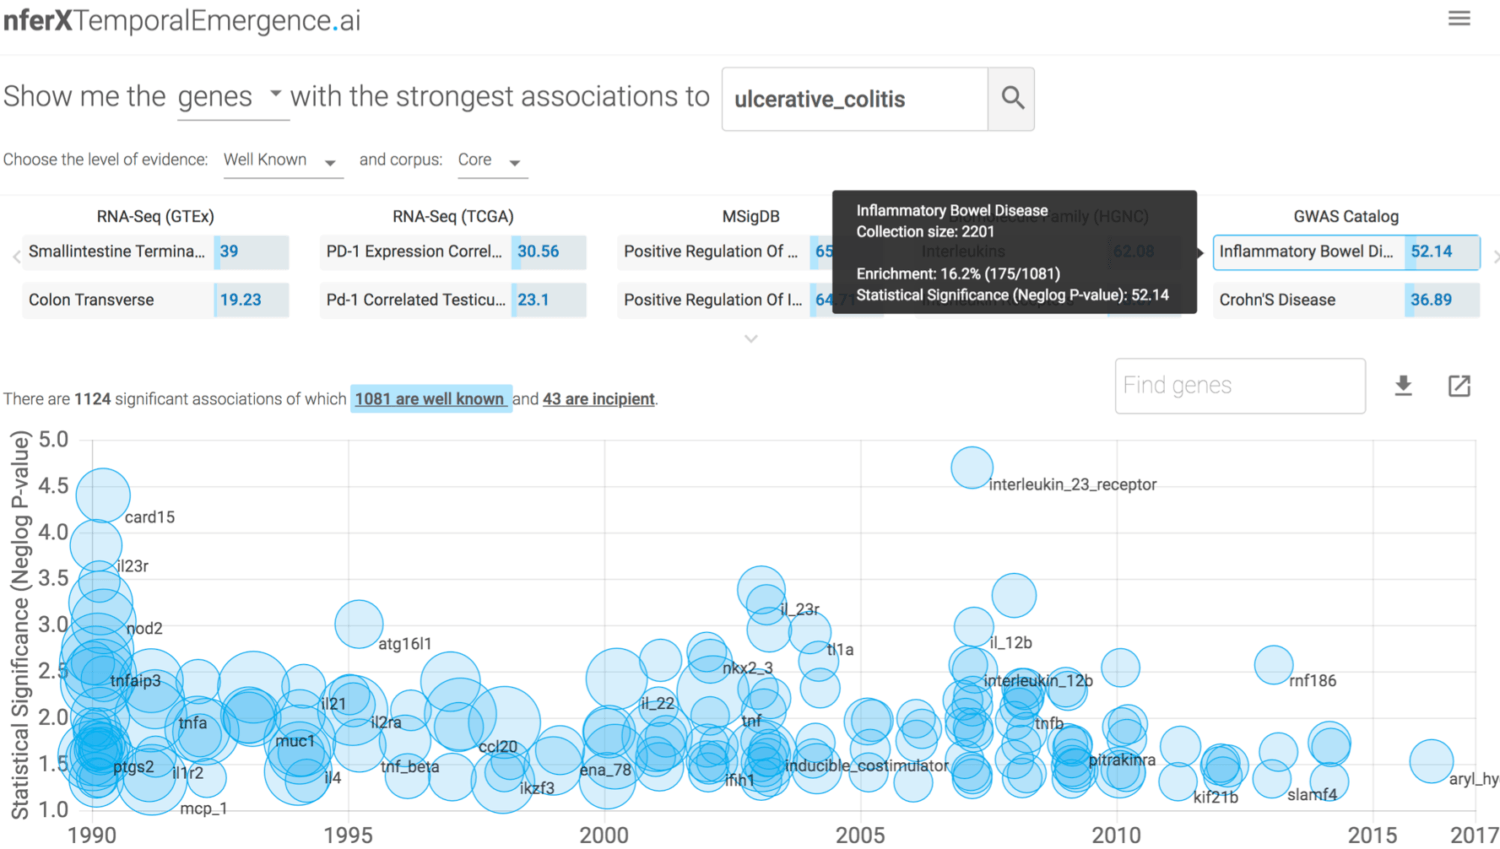Expand more enrichment rows chevron

click(x=751, y=339)
